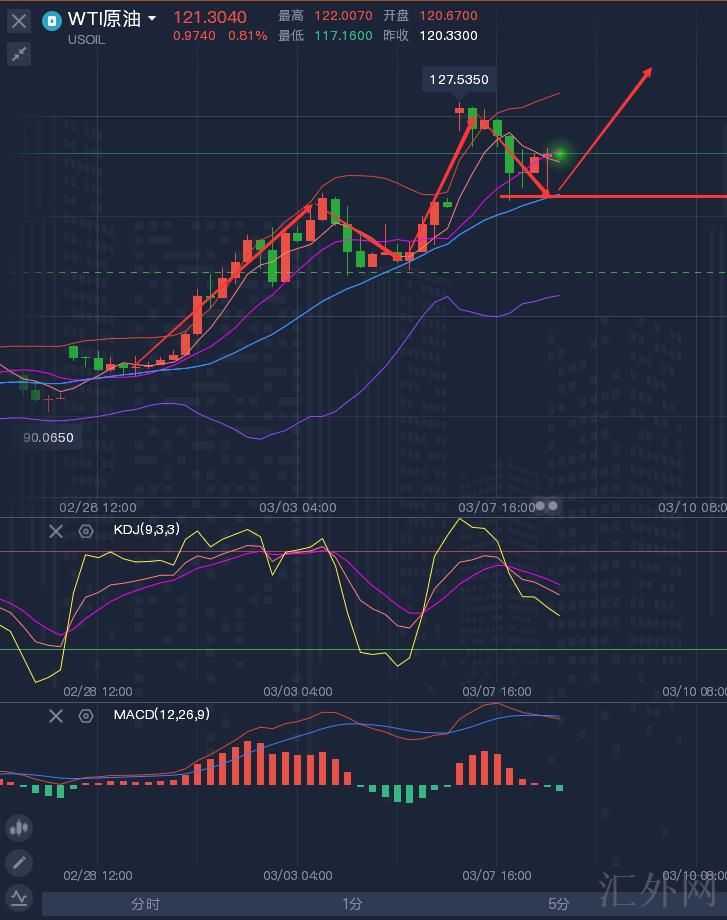
Task: Switch to the 5分 timeframe tab
Action: click(558, 904)
